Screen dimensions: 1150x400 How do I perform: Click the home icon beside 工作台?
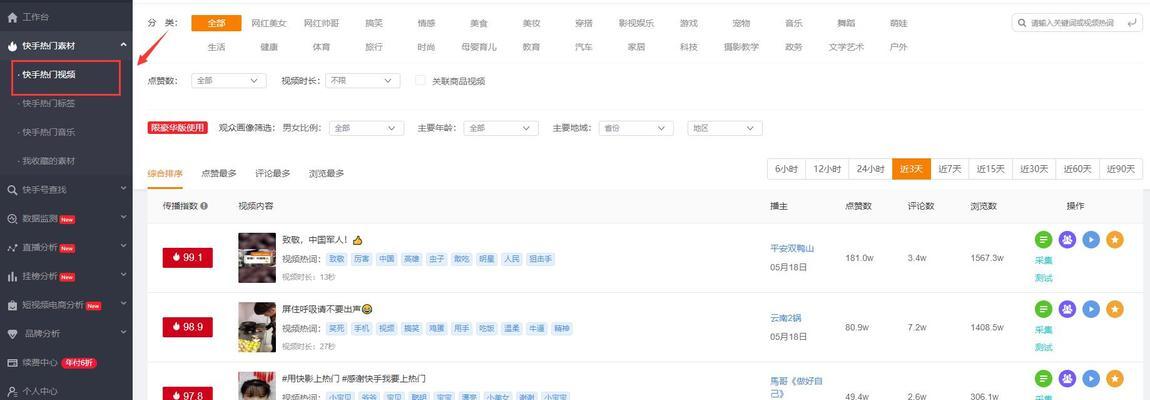click(x=12, y=17)
